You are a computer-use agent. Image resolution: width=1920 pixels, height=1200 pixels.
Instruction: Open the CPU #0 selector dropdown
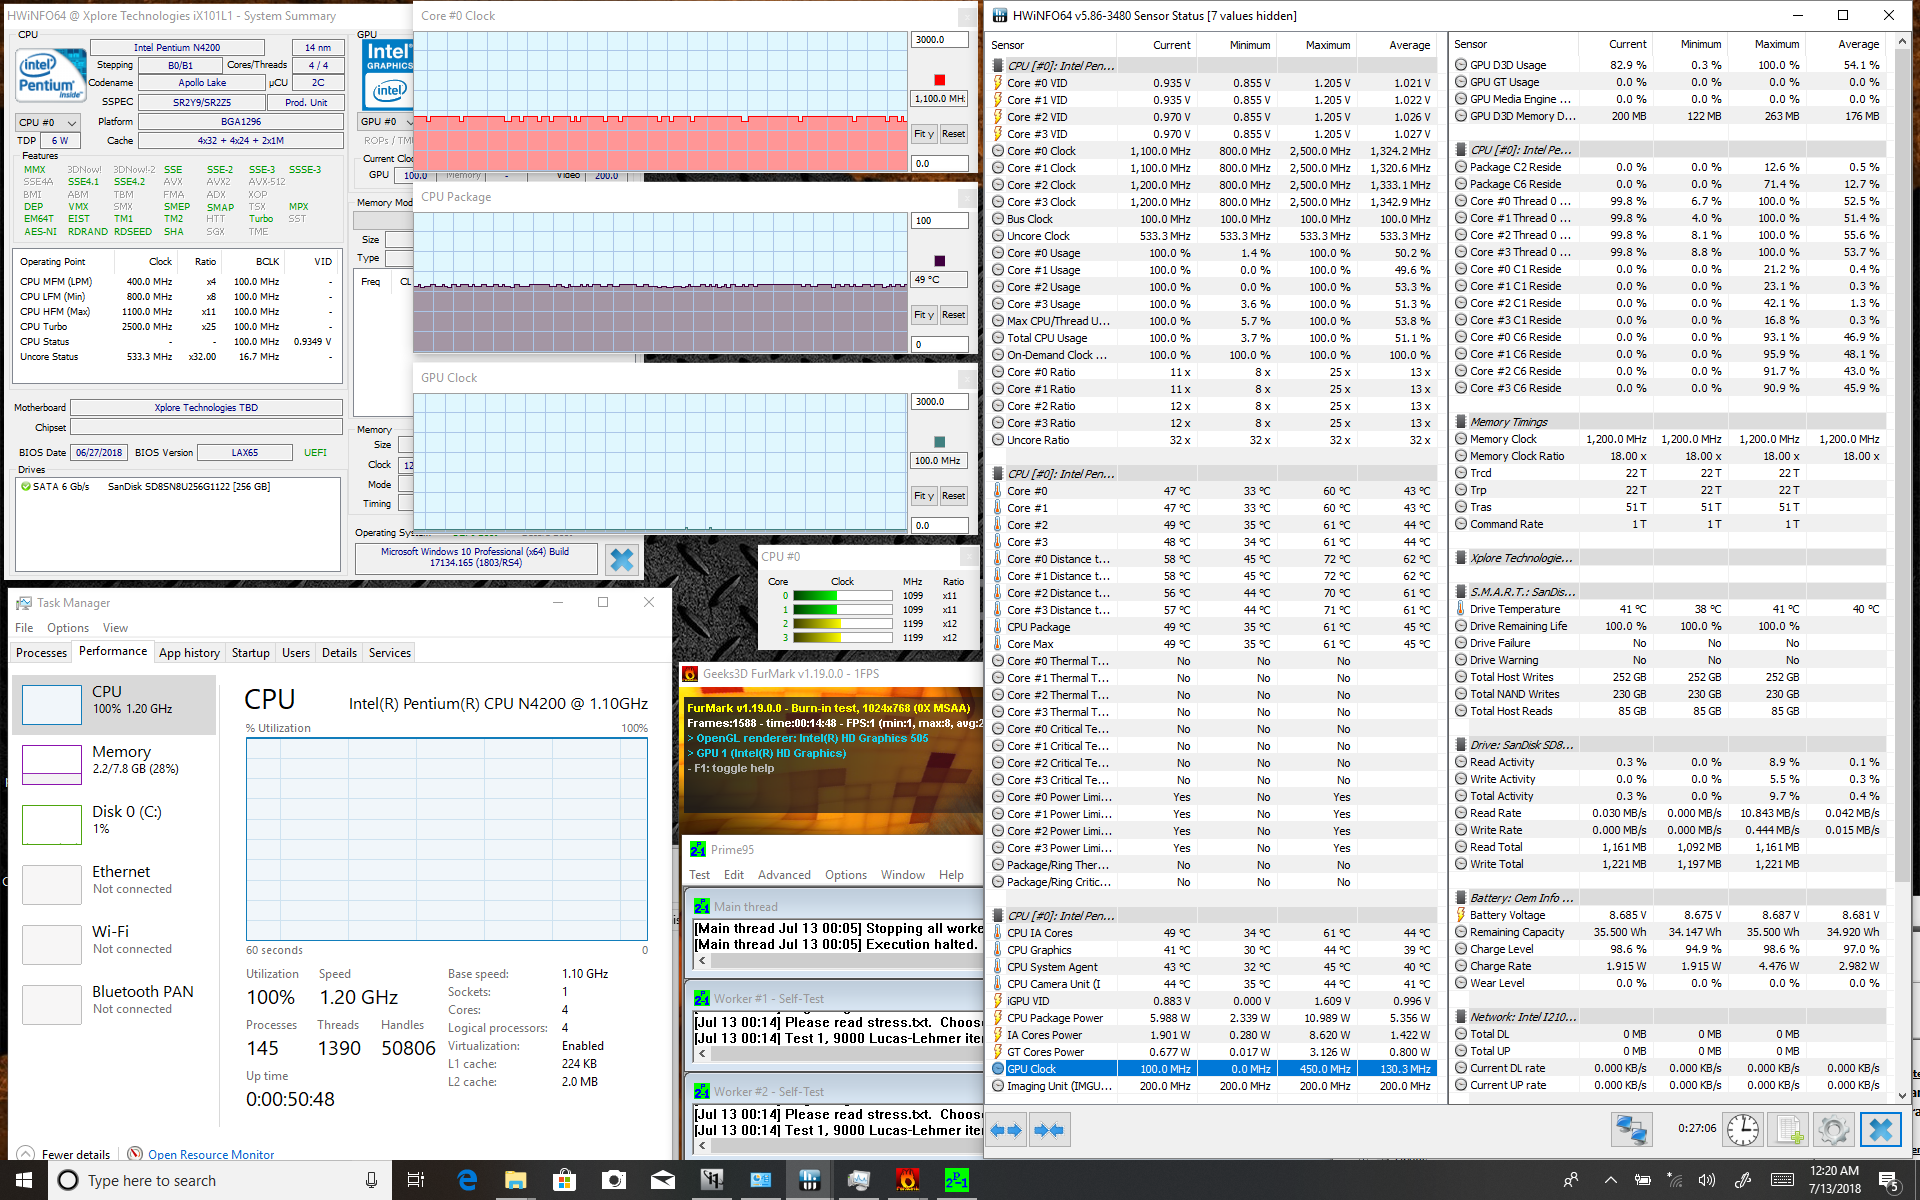[47, 122]
